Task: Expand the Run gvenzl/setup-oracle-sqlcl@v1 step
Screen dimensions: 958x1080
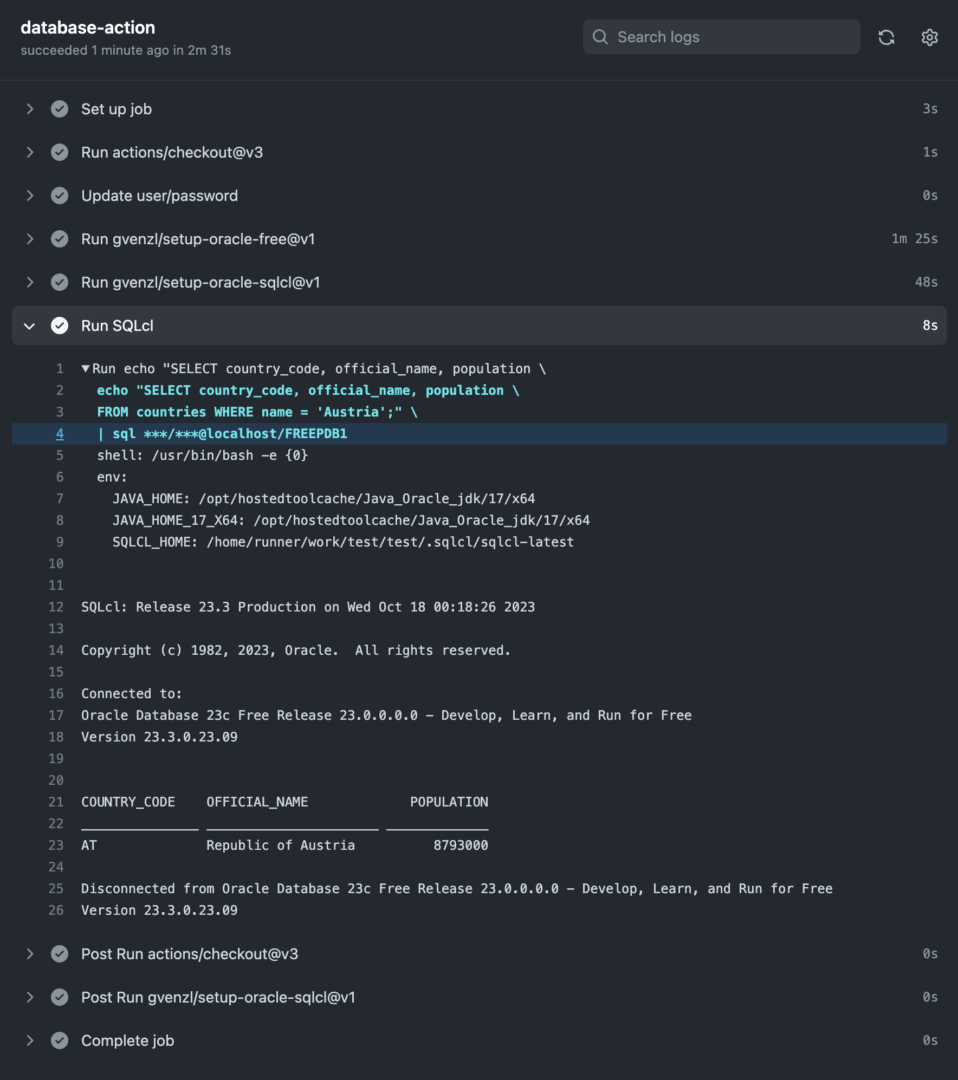Action: (29, 282)
